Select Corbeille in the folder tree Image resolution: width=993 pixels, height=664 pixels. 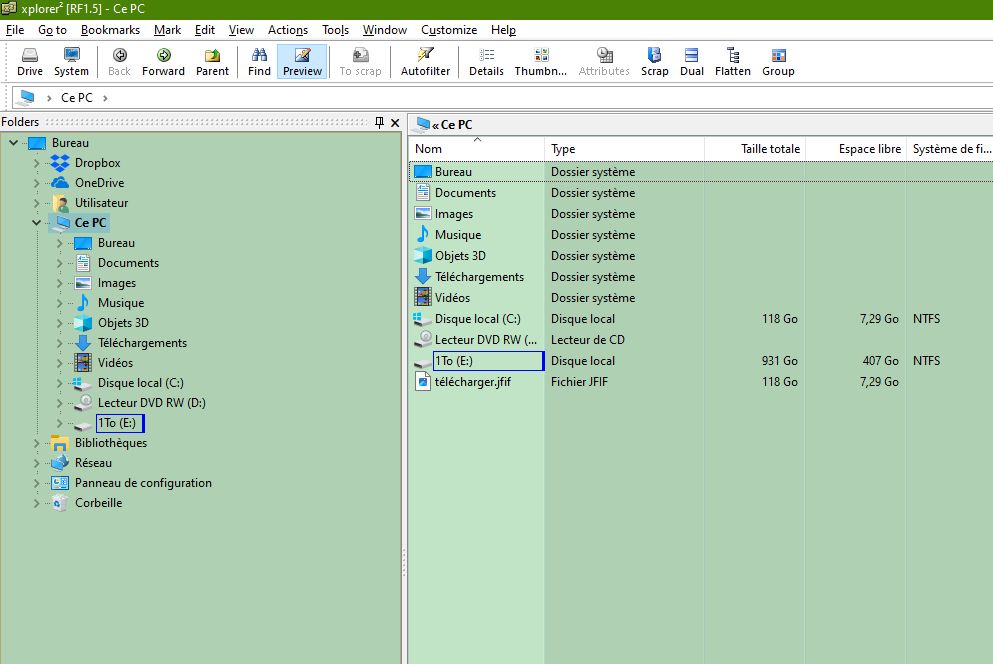pos(98,503)
